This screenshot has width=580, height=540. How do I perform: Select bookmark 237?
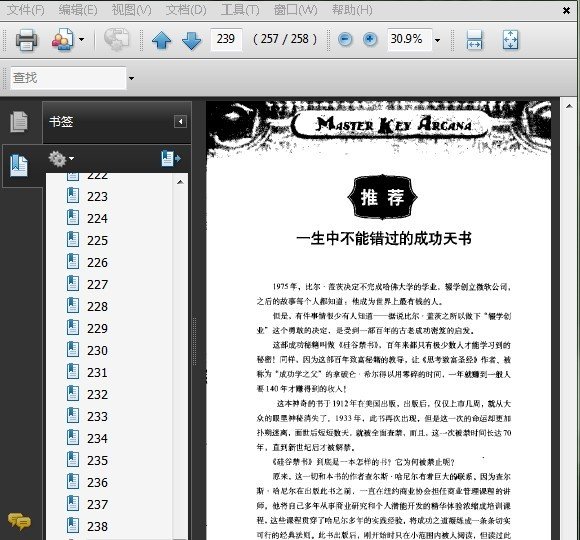point(98,504)
